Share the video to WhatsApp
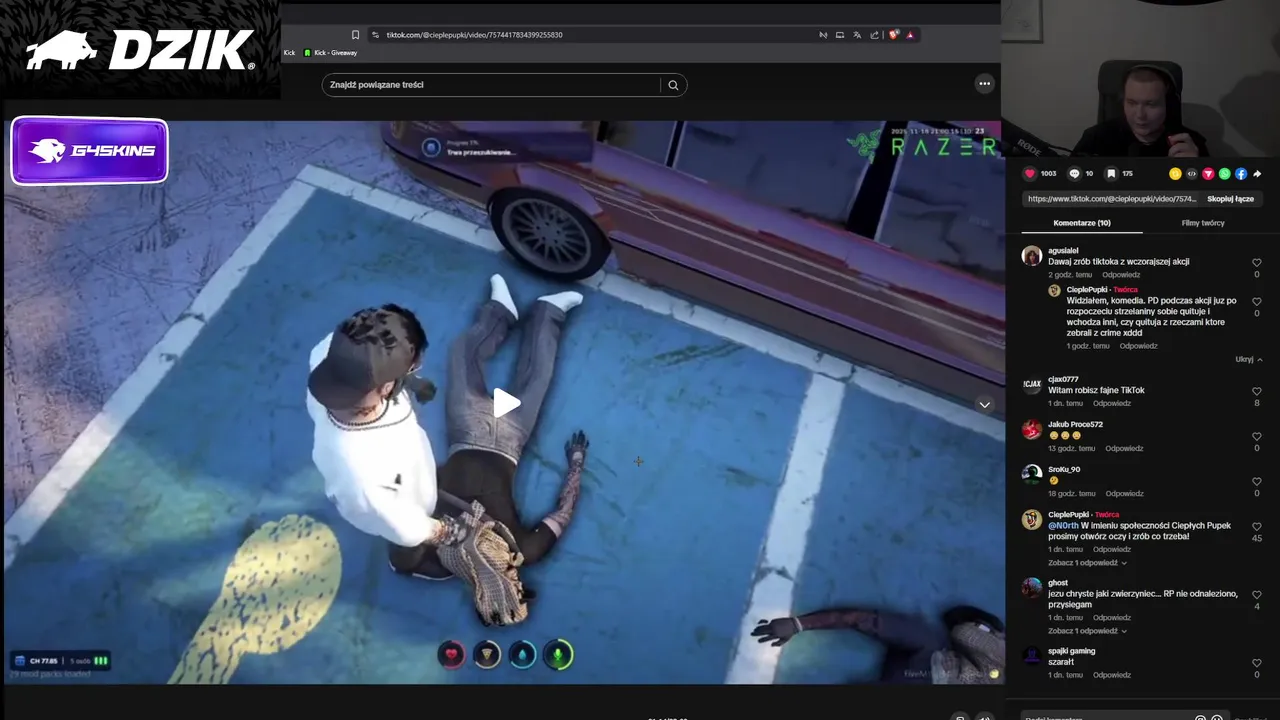 pyautogui.click(x=1224, y=174)
